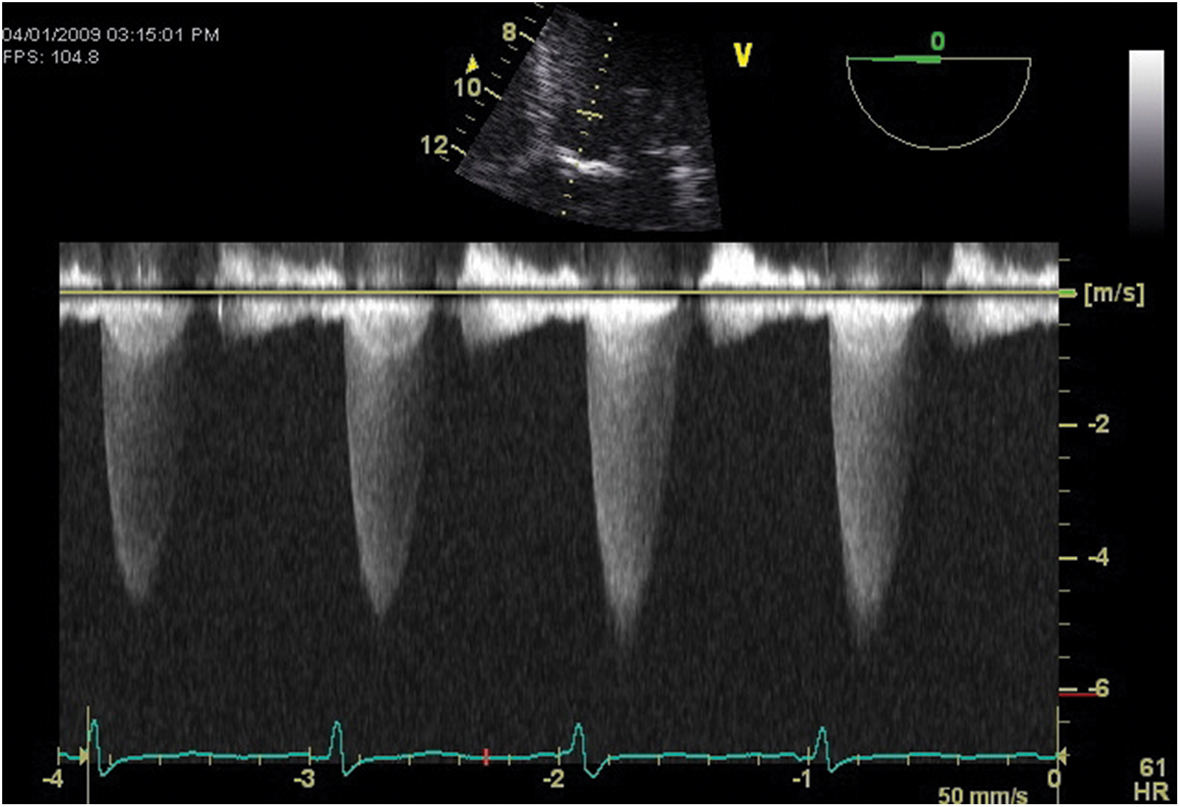The image size is (1180, 807).
Task: Click the green 0 angle value
Action: [x=937, y=41]
